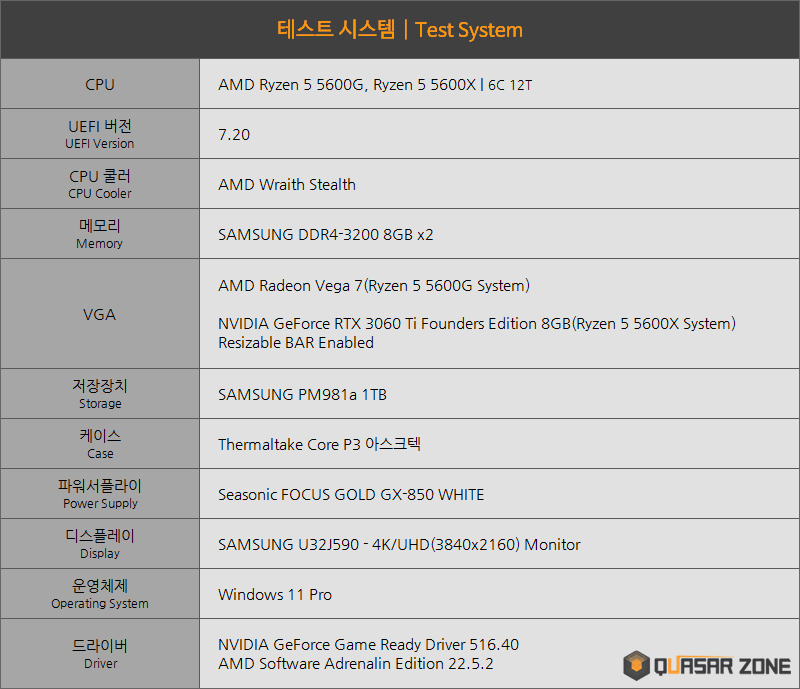Select the Display label cell
This screenshot has width=800, height=689.
click(x=100, y=544)
